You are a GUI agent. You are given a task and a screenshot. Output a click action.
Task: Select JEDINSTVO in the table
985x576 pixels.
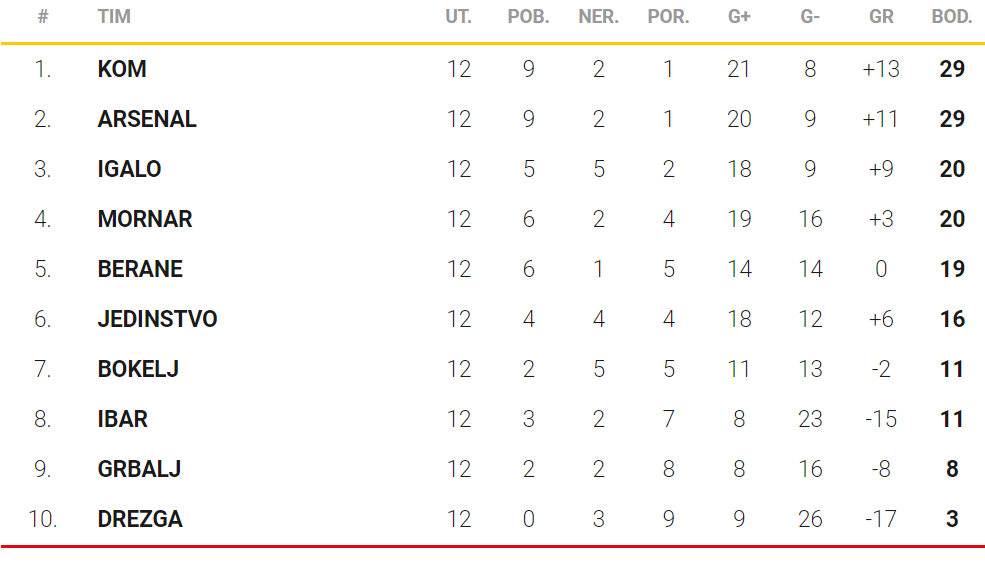coord(157,319)
